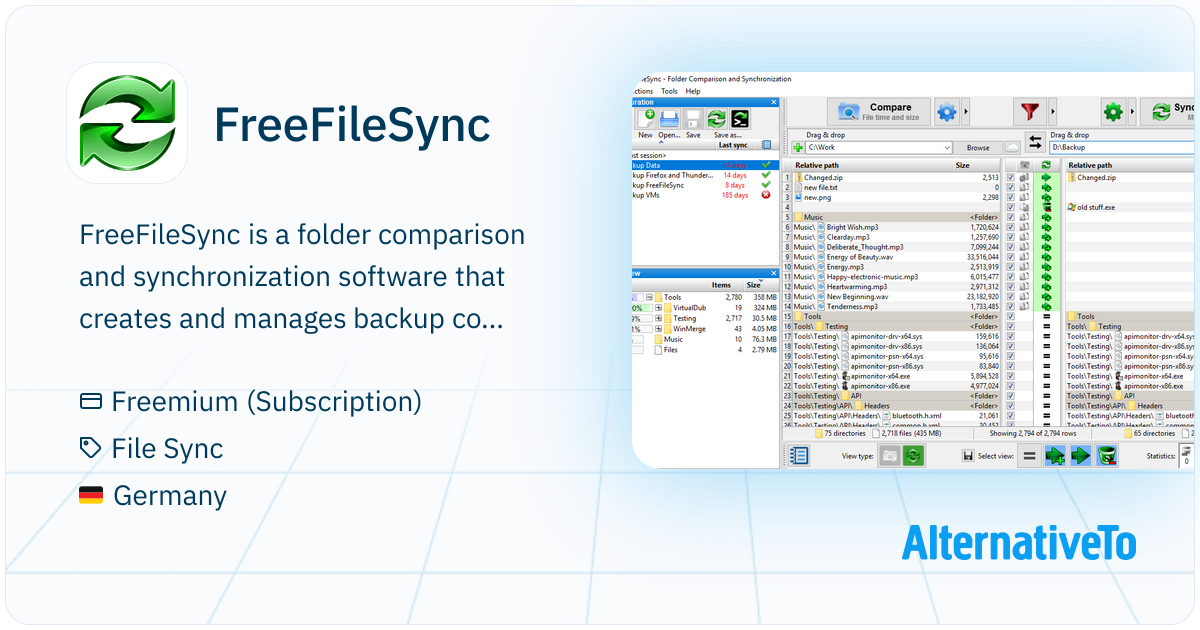The width and height of the screenshot is (1200, 630).
Task: Select the Backup VMs configuration
Action: (705, 195)
